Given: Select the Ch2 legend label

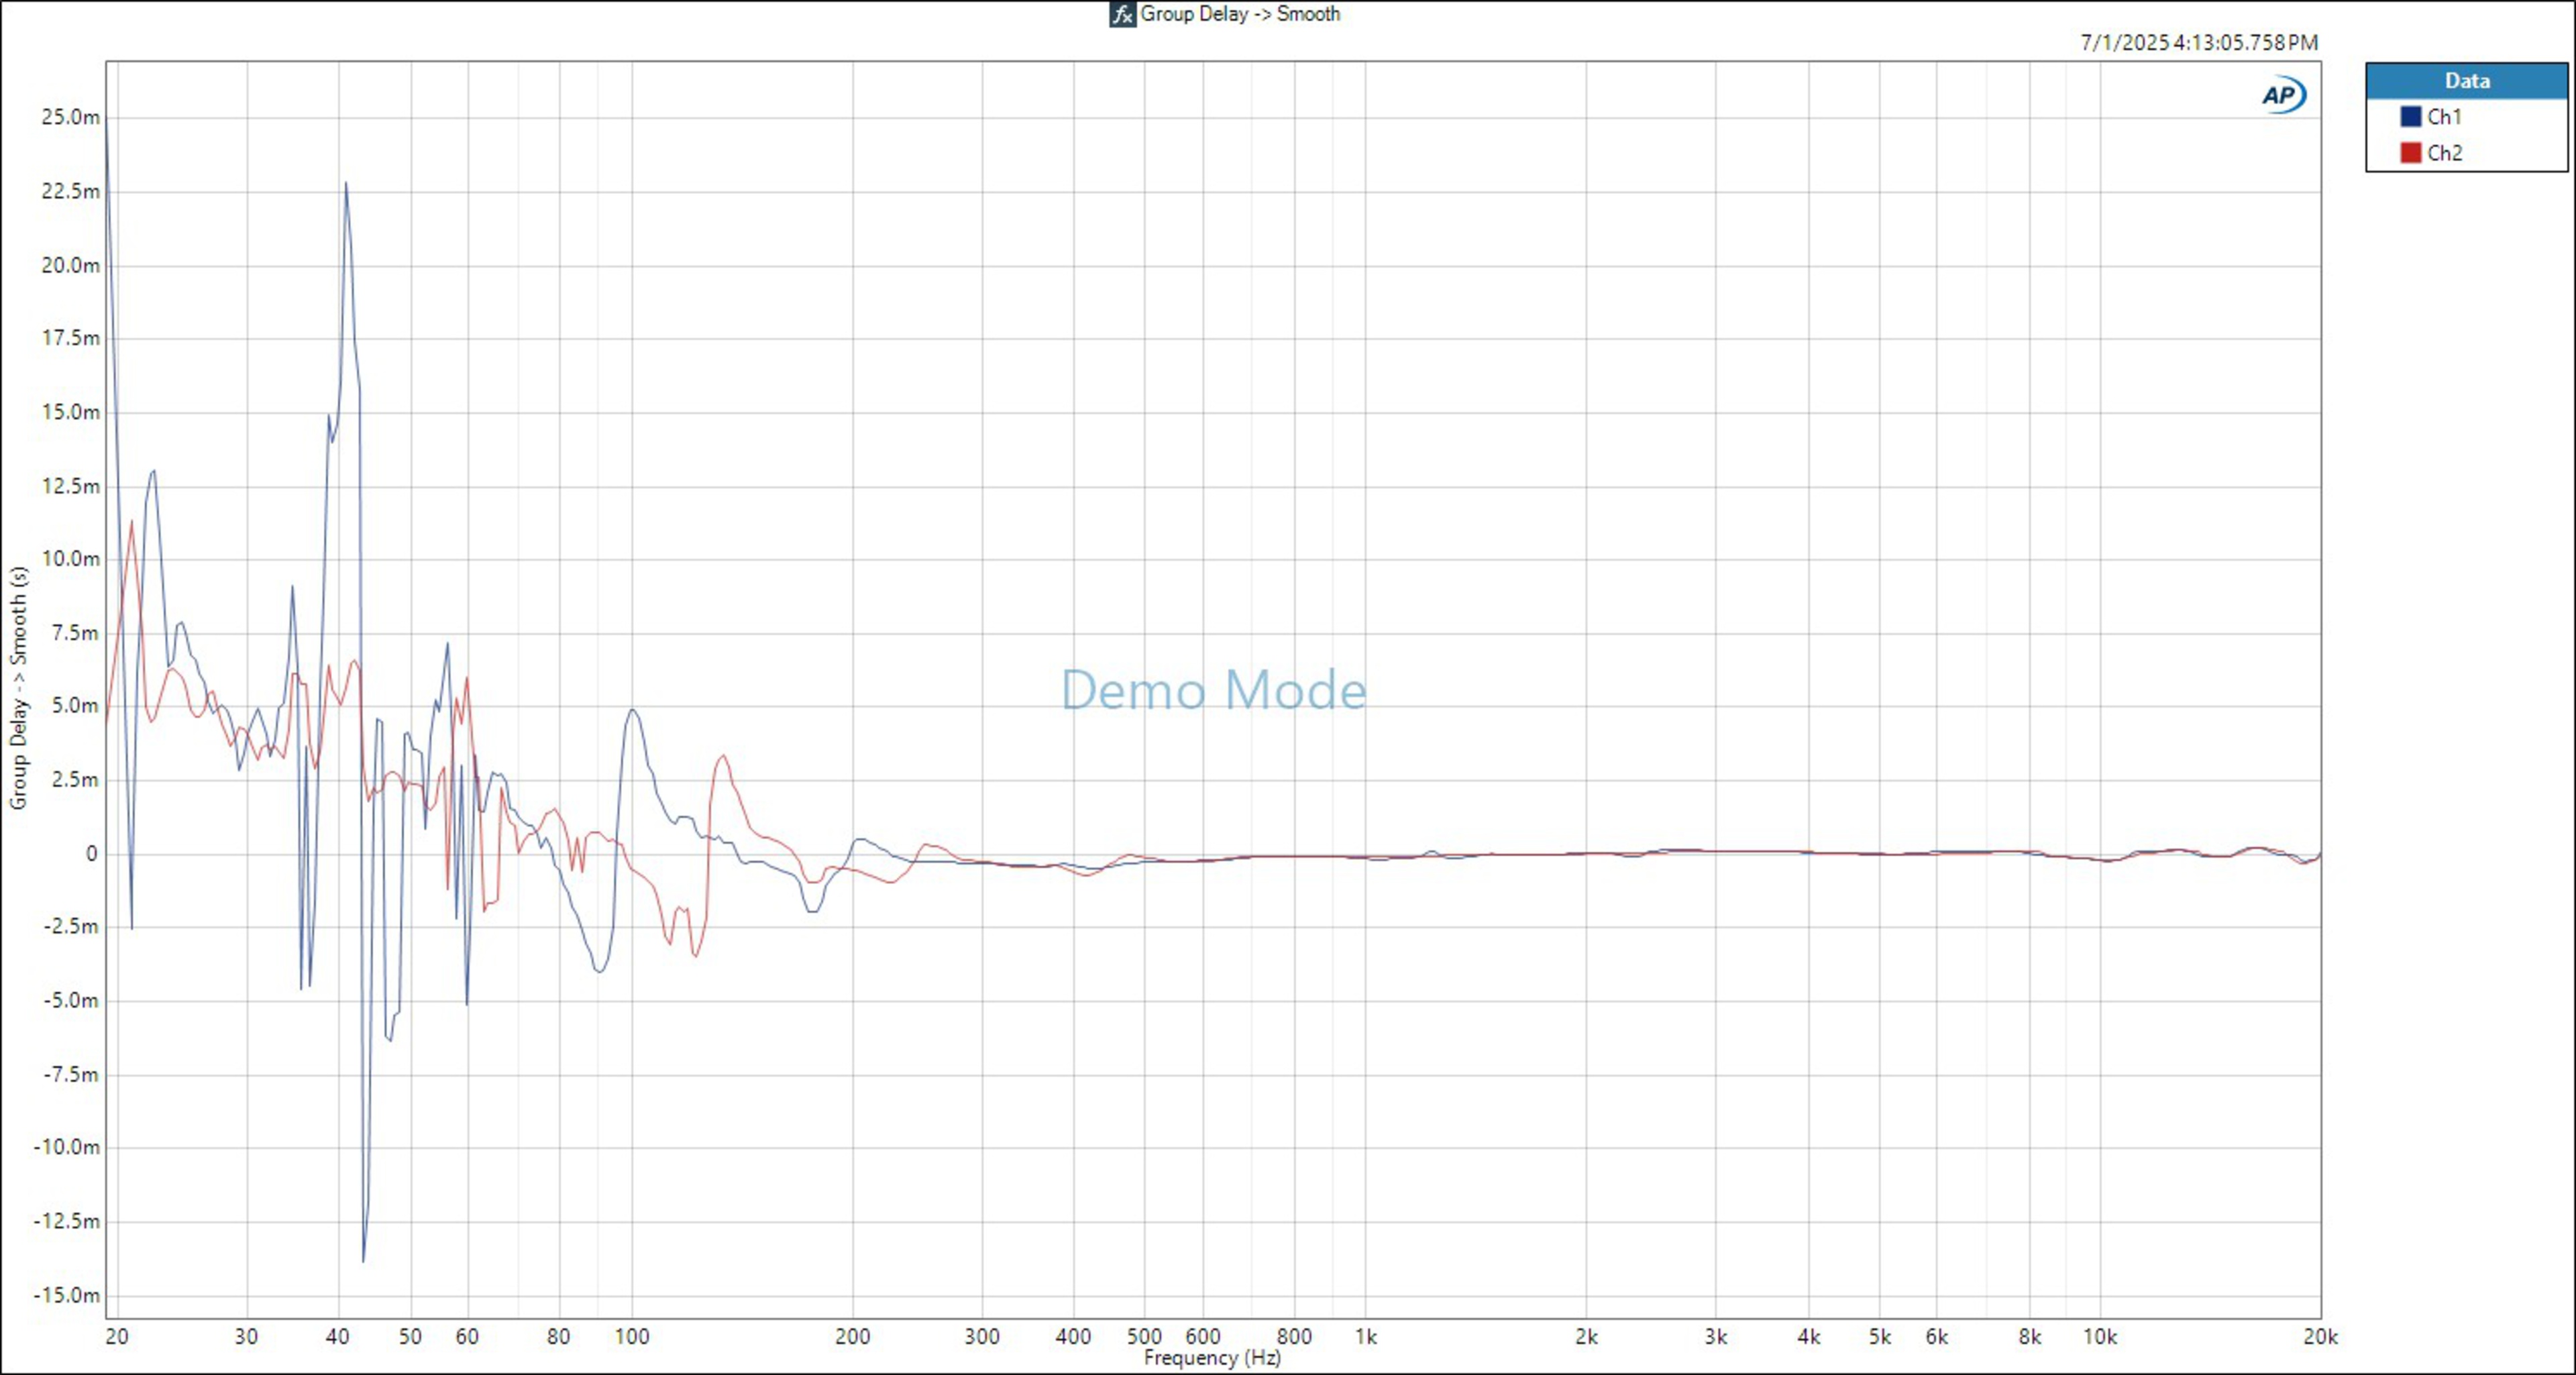Looking at the screenshot, I should click(x=2444, y=153).
